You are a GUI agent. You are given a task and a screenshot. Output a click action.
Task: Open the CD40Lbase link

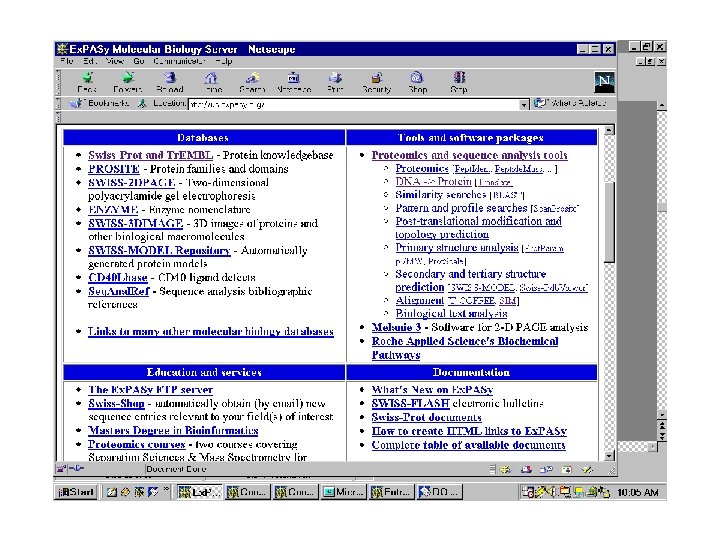[x=118, y=277]
